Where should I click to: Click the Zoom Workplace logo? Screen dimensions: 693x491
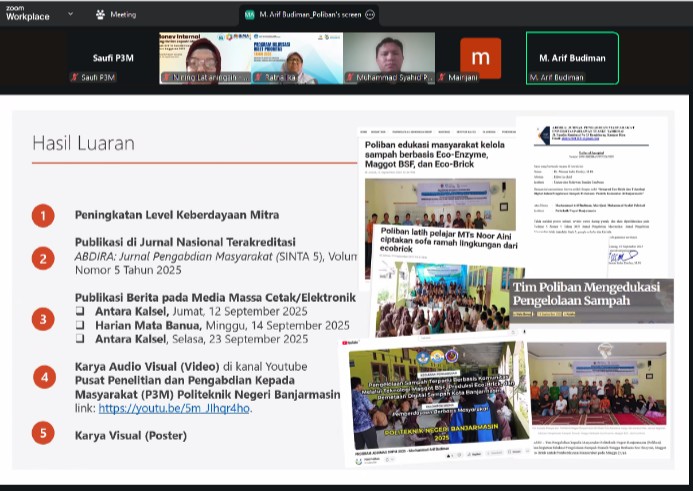27,14
